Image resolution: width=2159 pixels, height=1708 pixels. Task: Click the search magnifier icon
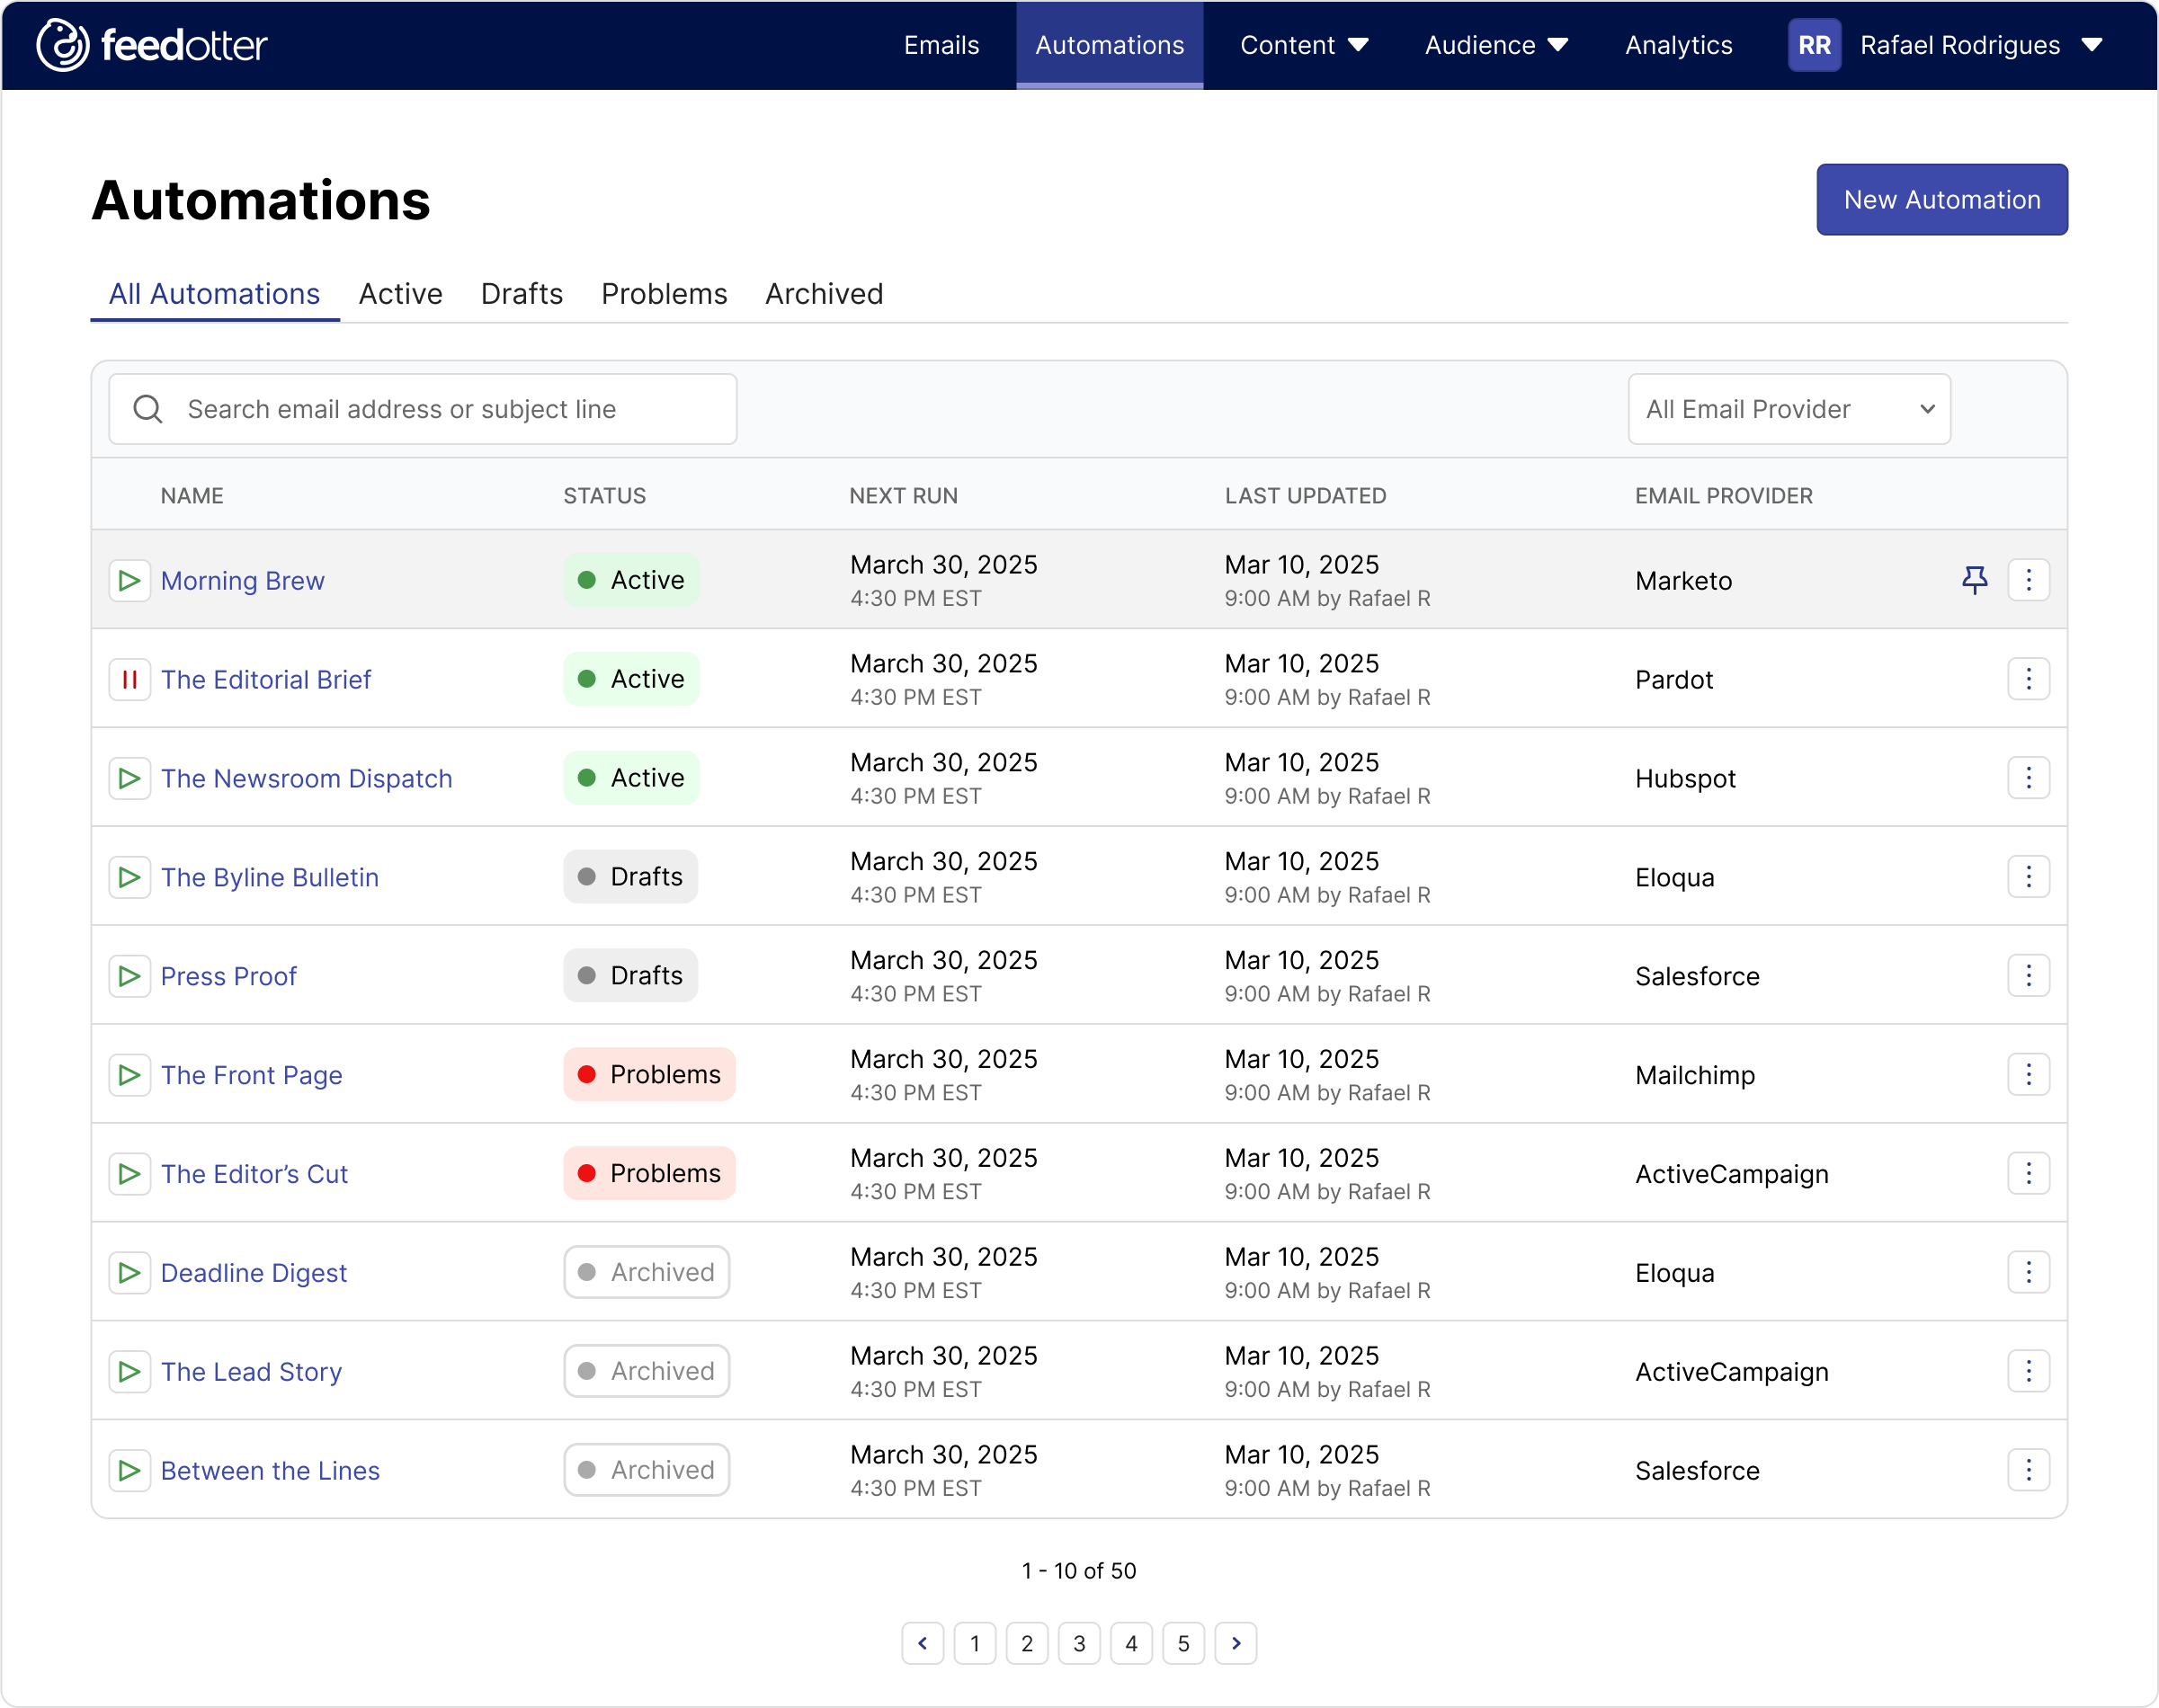(x=148, y=409)
